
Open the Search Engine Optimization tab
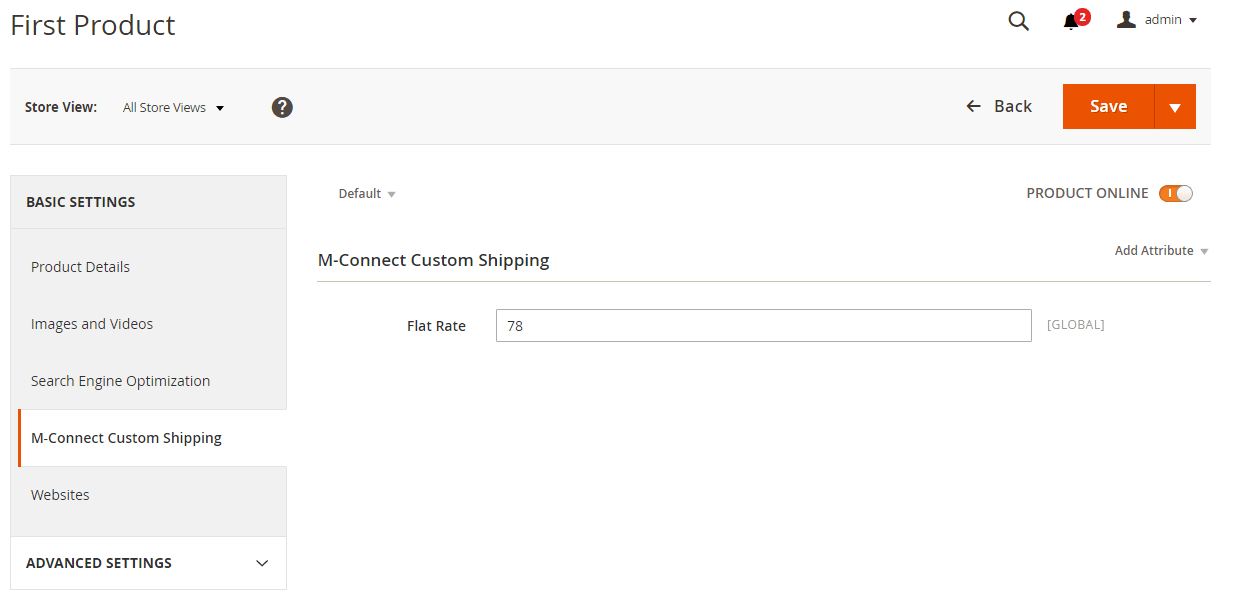pos(120,381)
